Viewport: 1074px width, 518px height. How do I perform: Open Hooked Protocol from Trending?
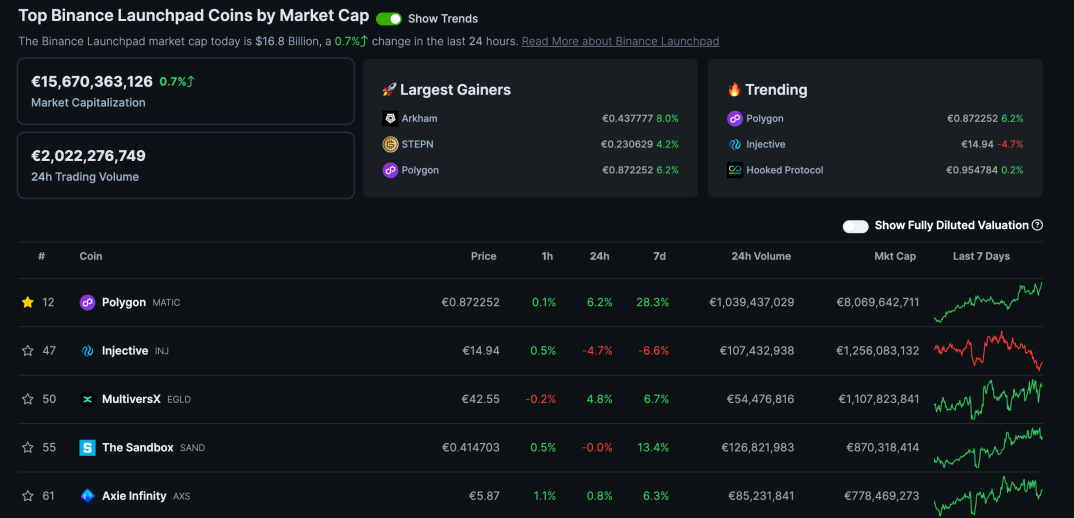click(785, 170)
